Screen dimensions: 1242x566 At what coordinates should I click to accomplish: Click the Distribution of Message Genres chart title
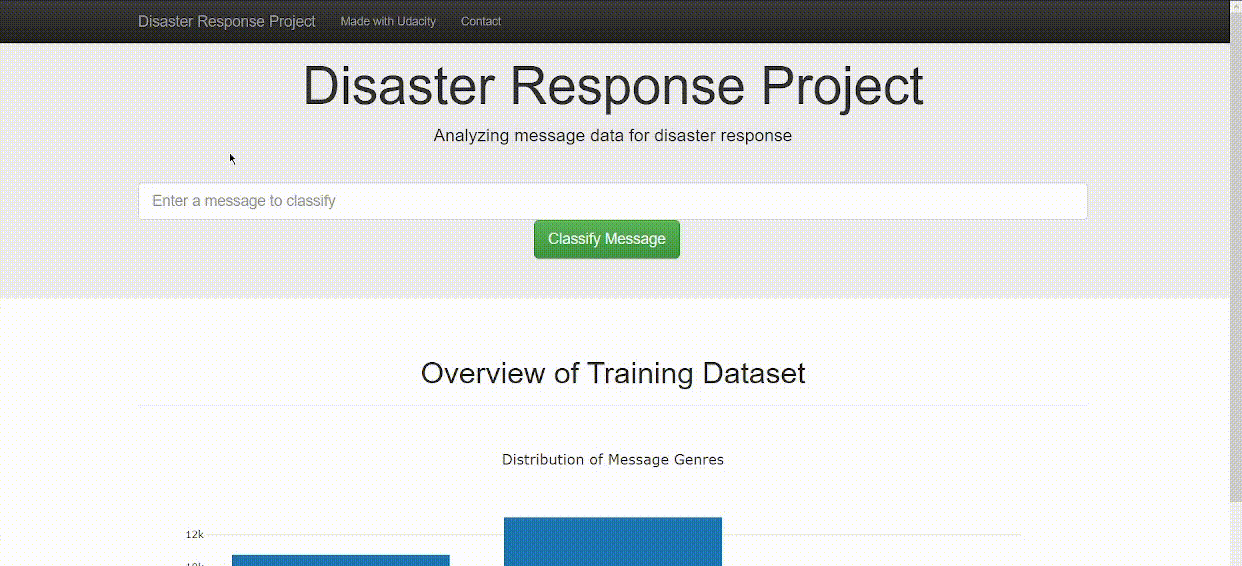(x=613, y=460)
